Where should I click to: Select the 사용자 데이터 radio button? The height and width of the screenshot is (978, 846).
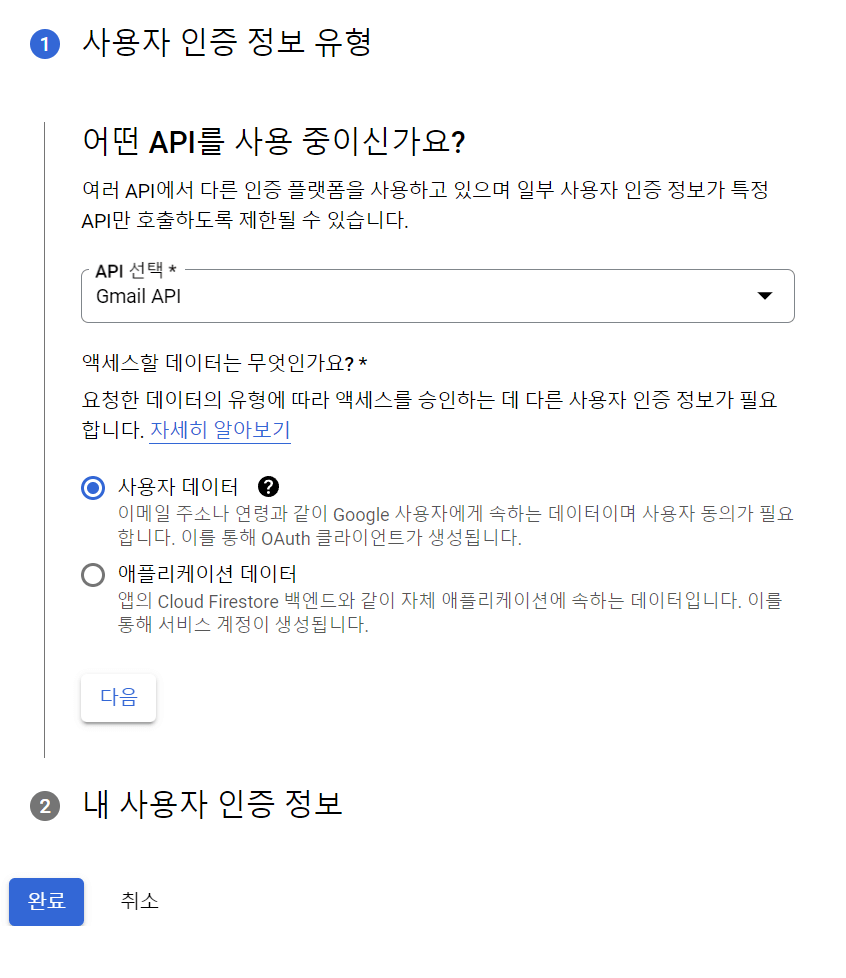pos(93,488)
